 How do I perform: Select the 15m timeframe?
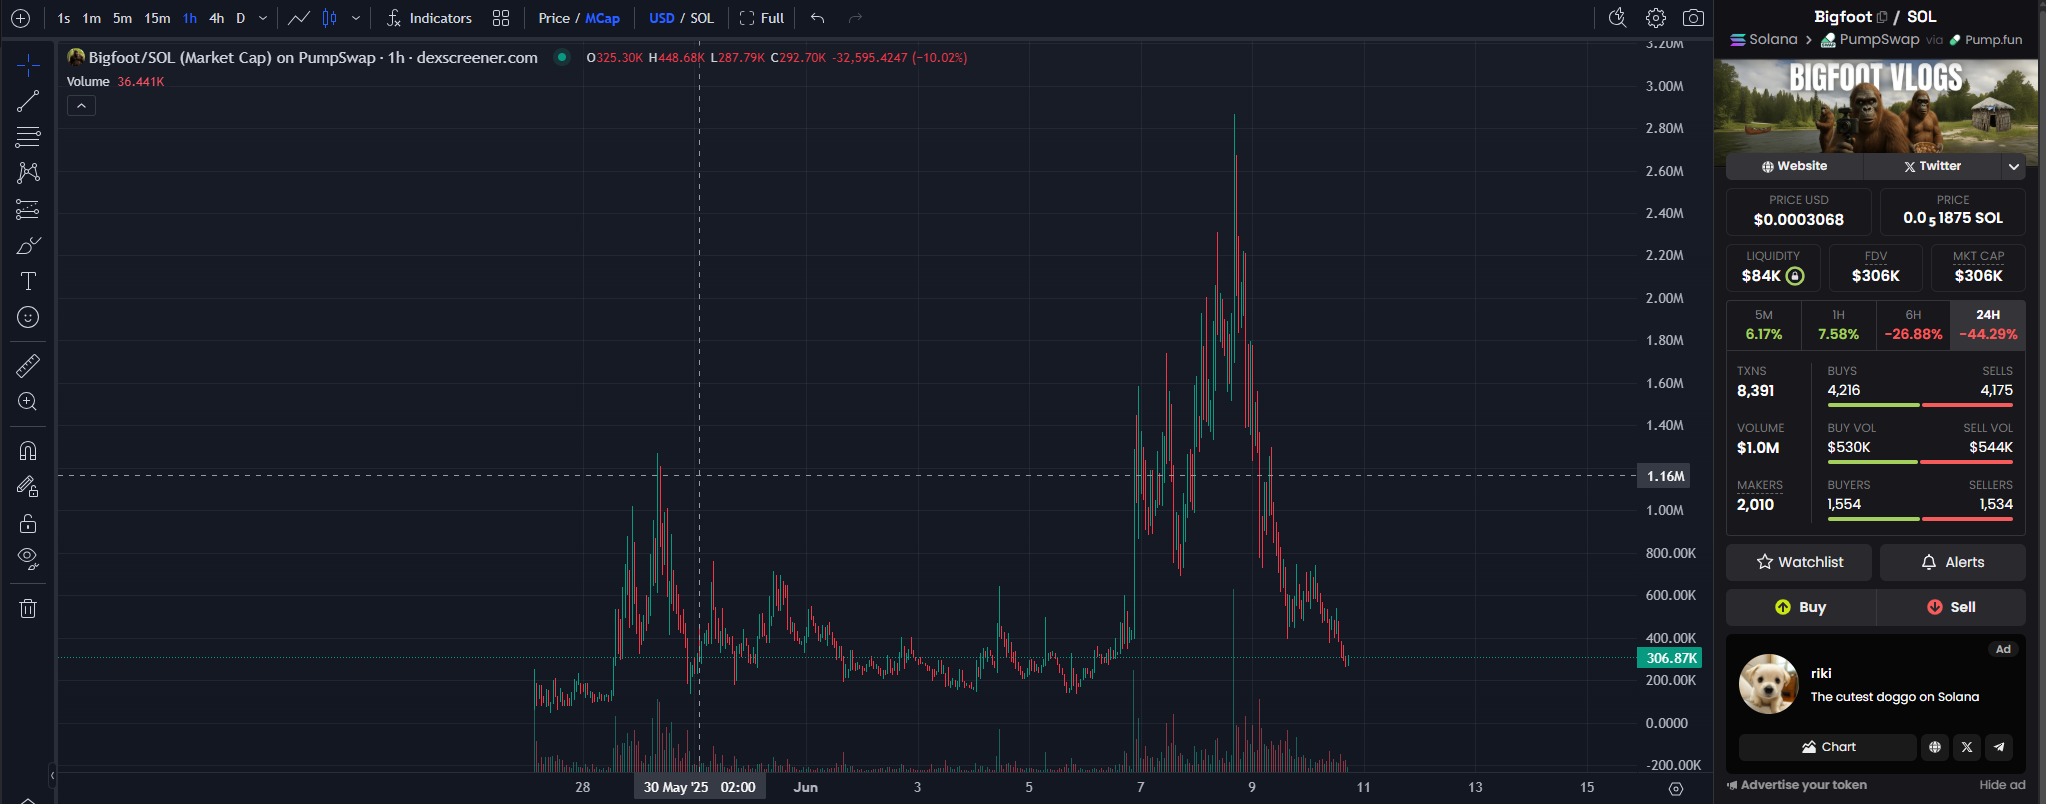157,18
